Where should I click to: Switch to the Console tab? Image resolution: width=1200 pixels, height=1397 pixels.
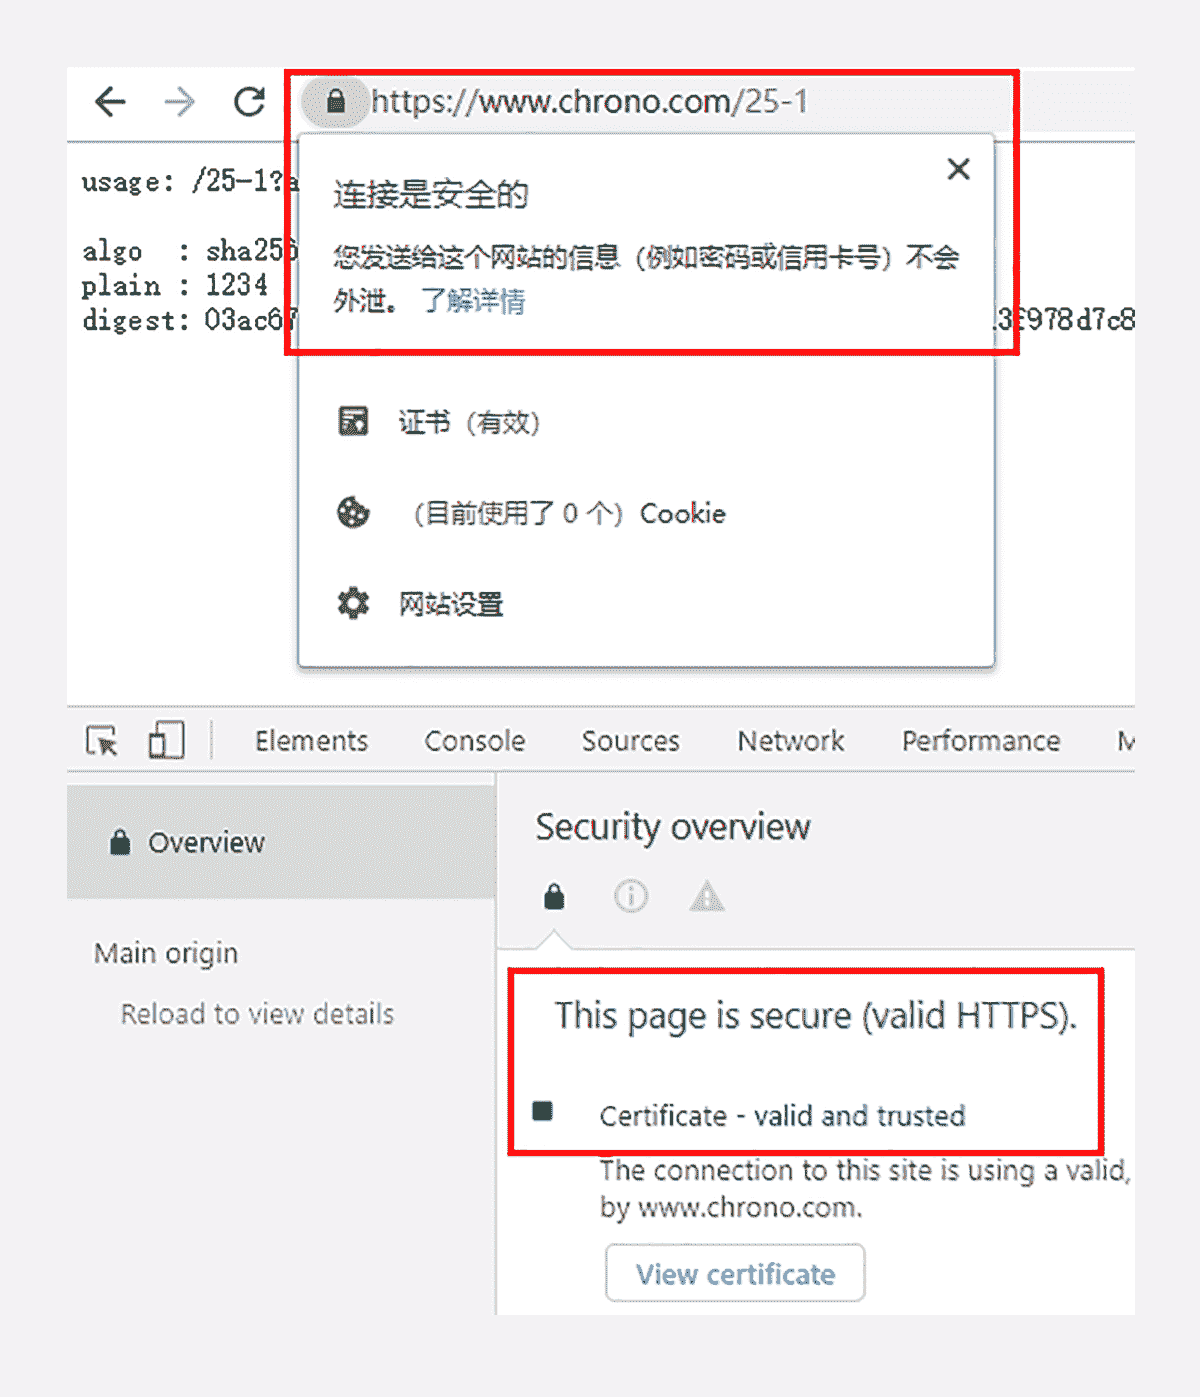click(x=475, y=741)
